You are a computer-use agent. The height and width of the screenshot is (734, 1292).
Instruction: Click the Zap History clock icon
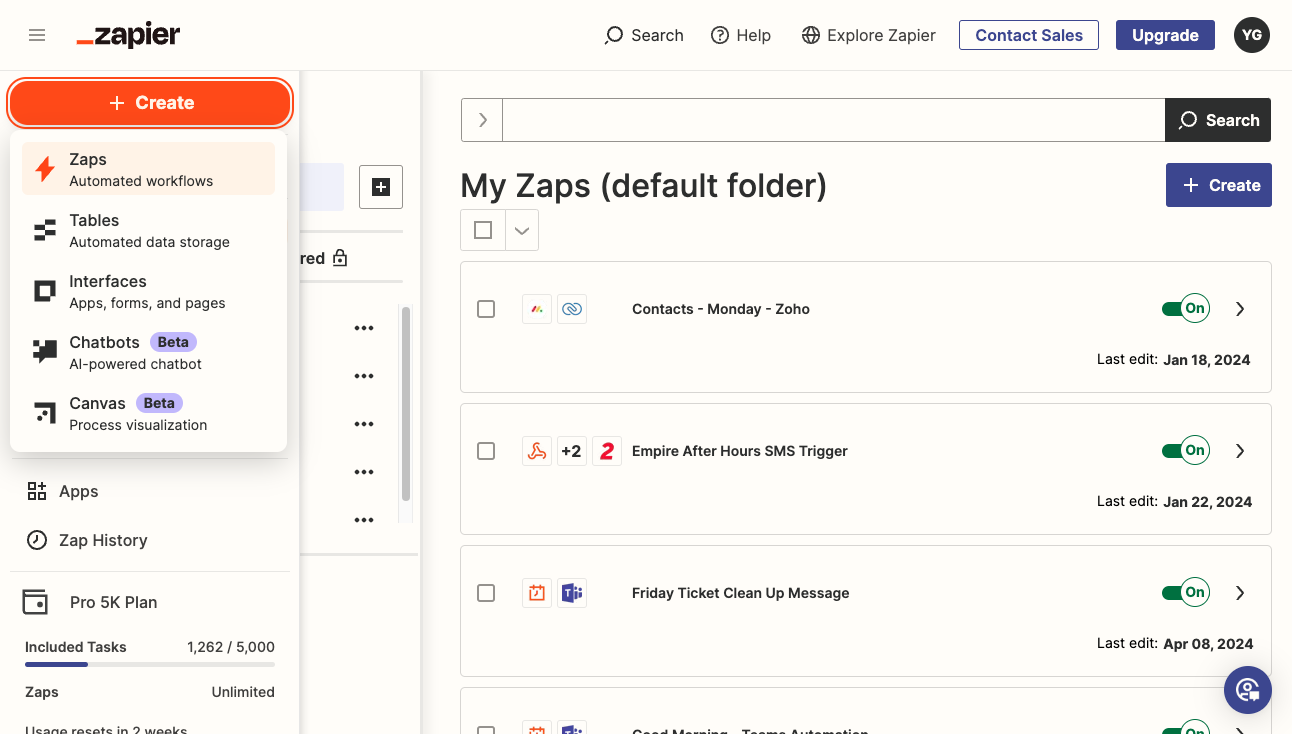coord(37,540)
